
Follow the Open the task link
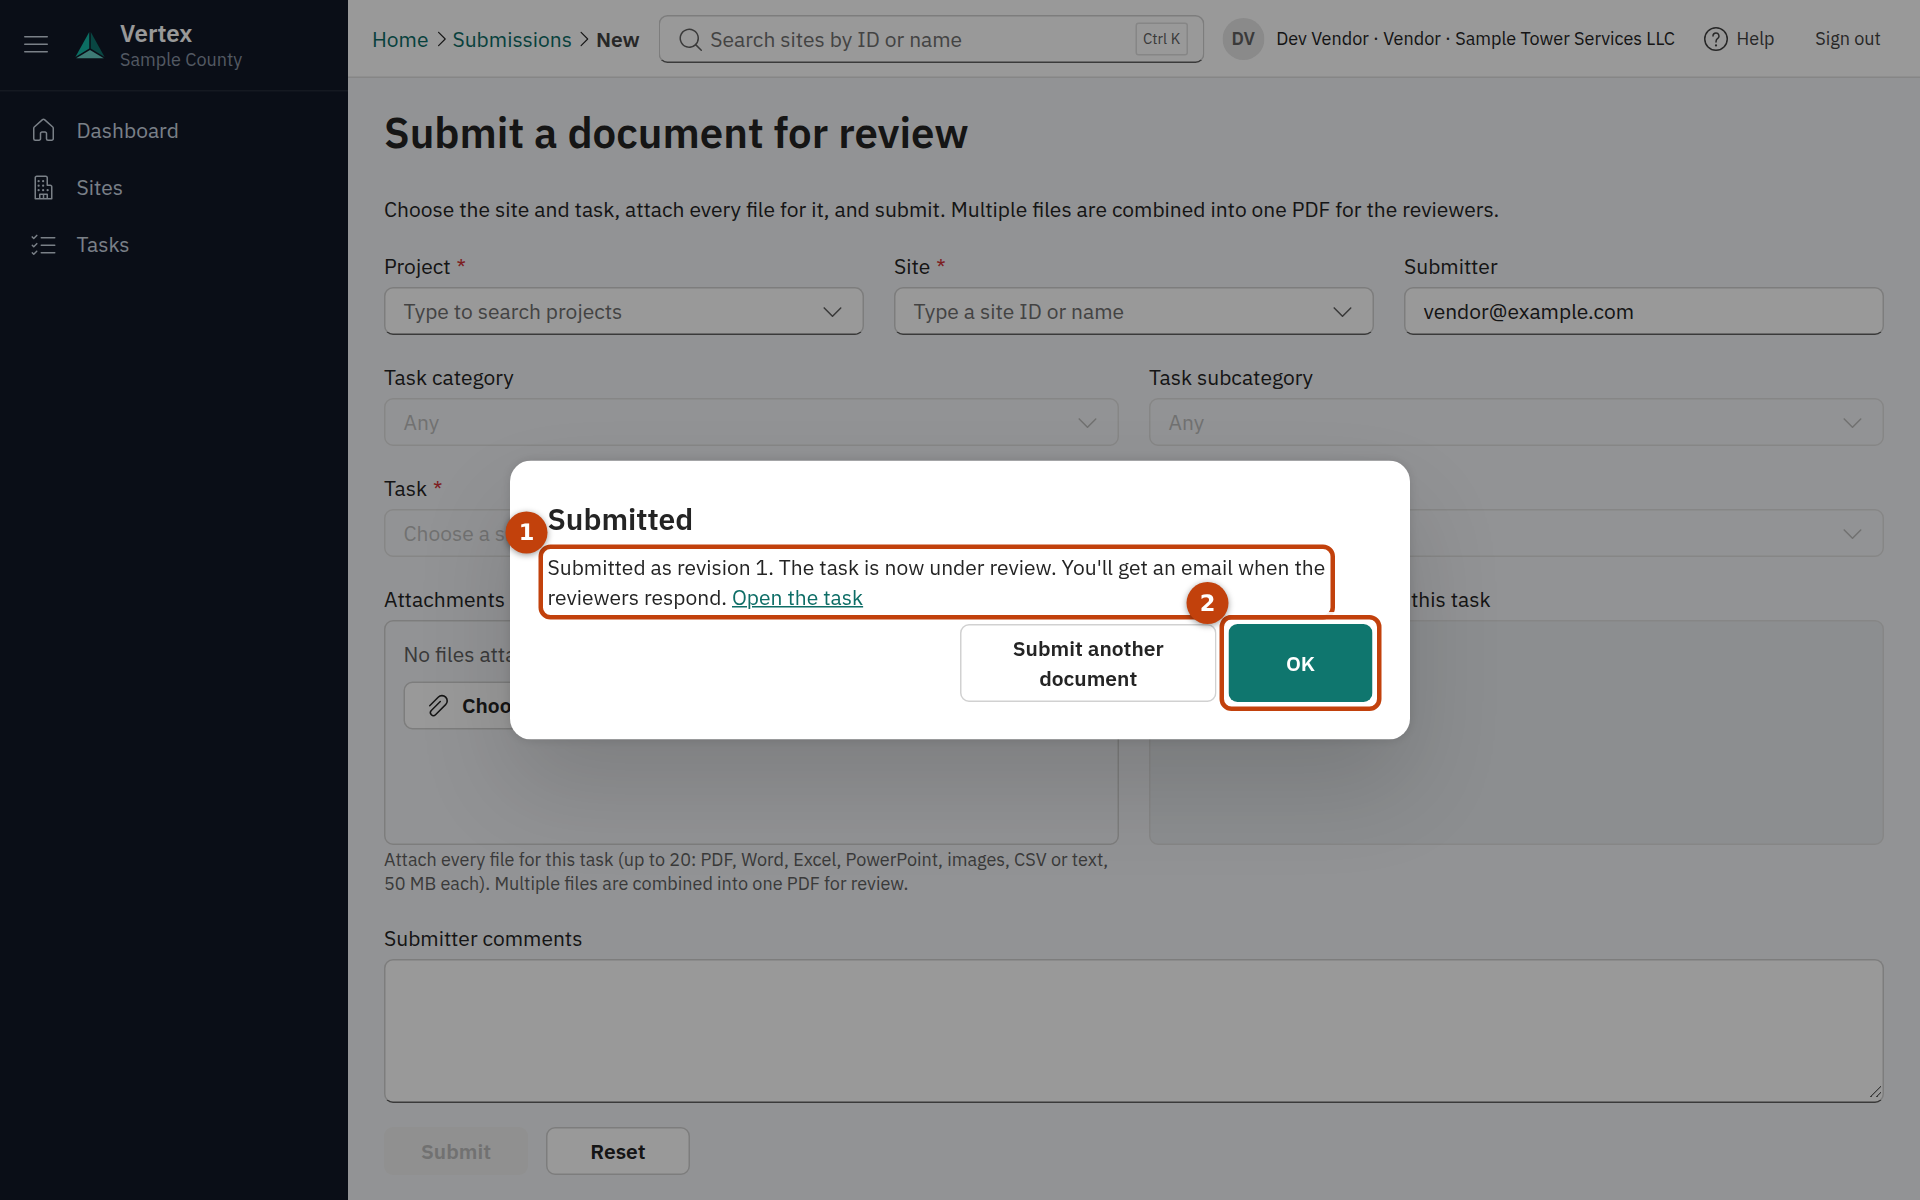coord(797,598)
